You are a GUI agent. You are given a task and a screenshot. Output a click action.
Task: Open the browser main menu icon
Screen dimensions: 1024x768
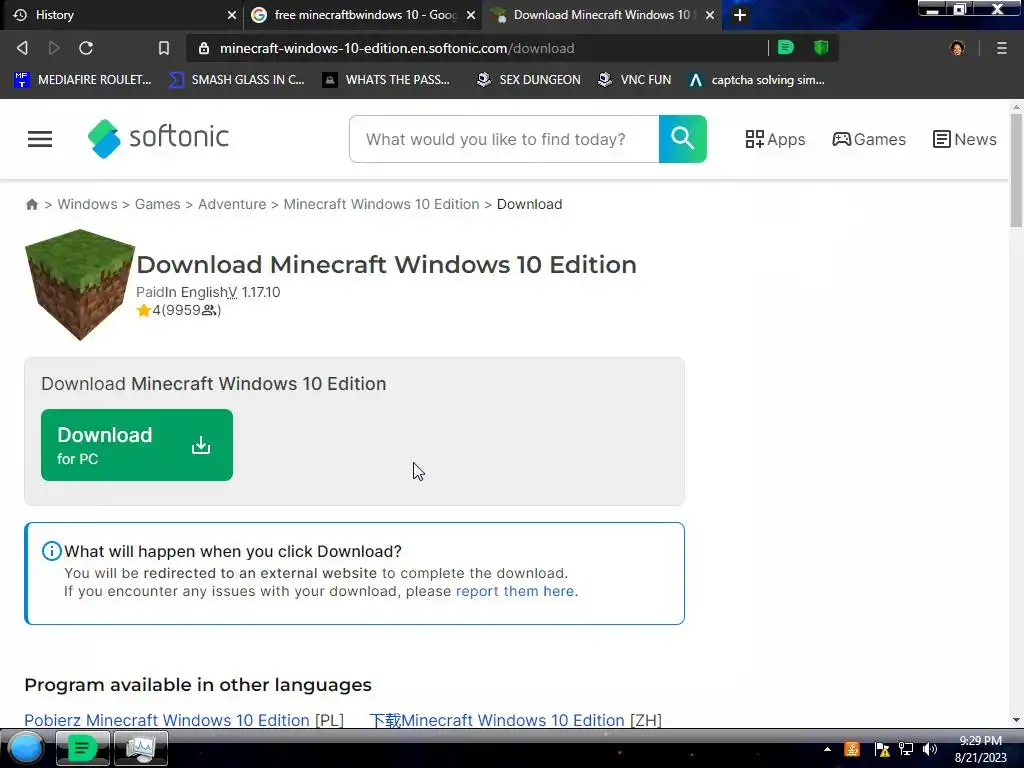[1001, 48]
